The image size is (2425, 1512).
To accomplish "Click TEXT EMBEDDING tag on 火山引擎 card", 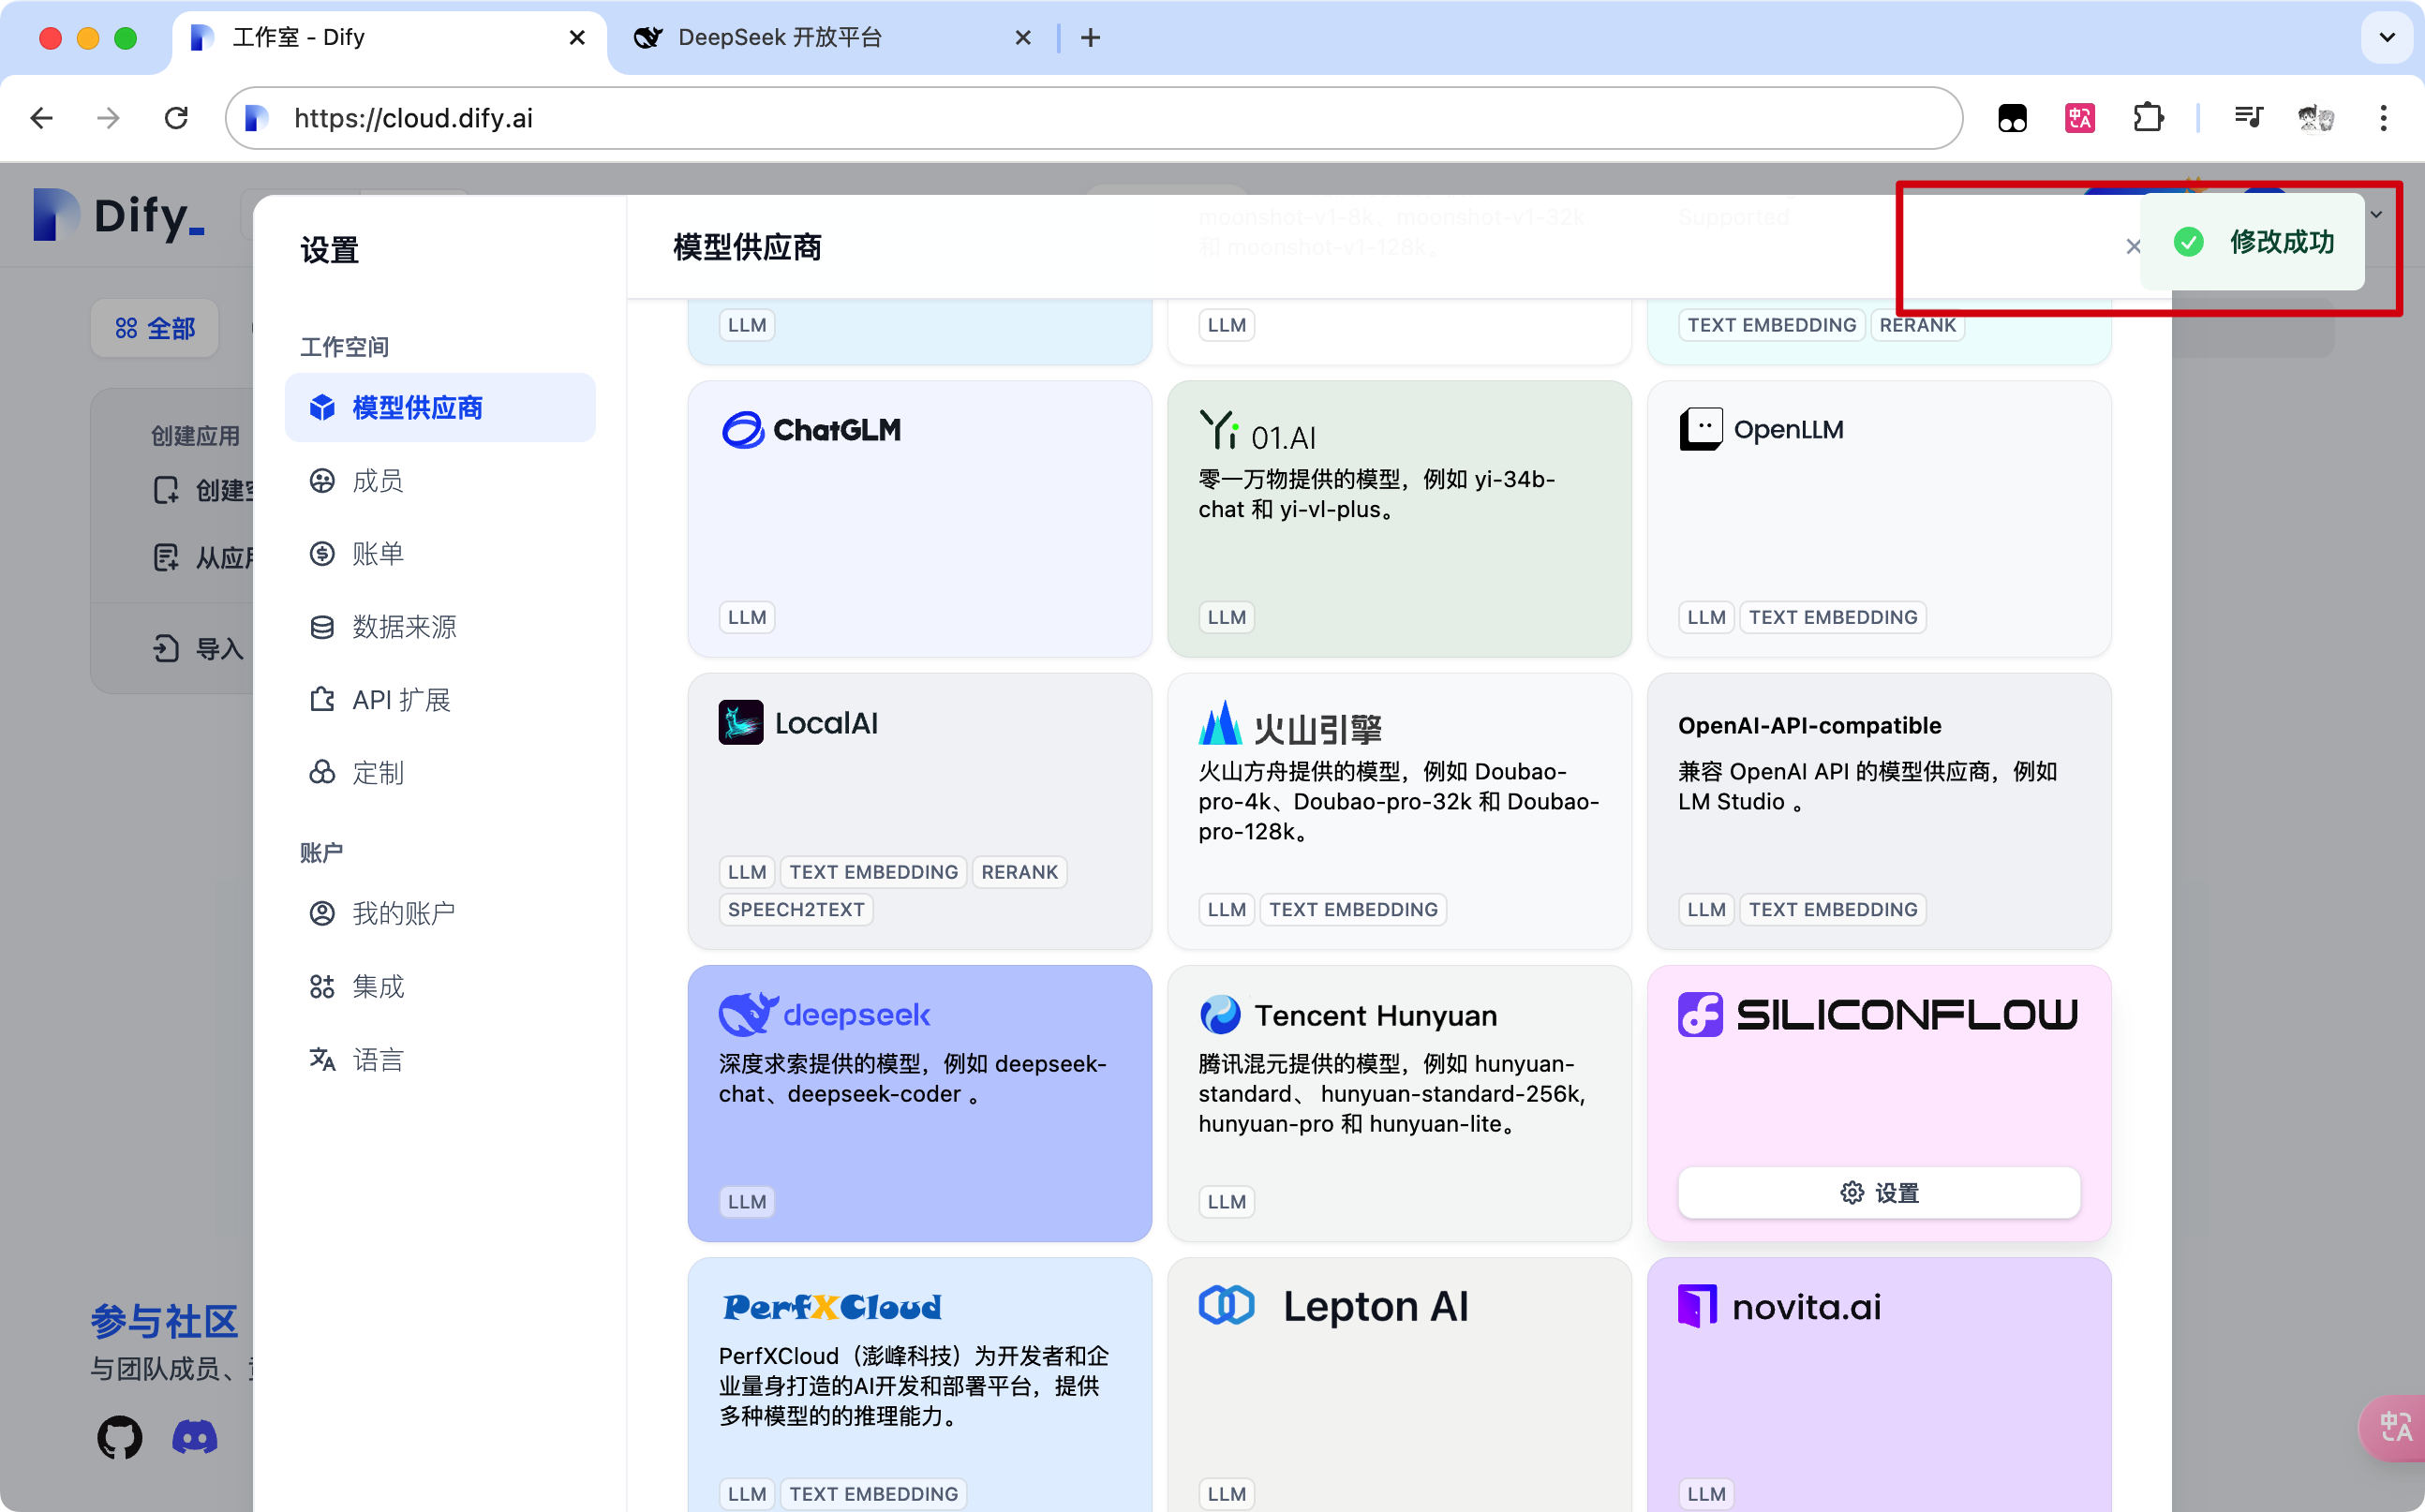I will pyautogui.click(x=1353, y=909).
